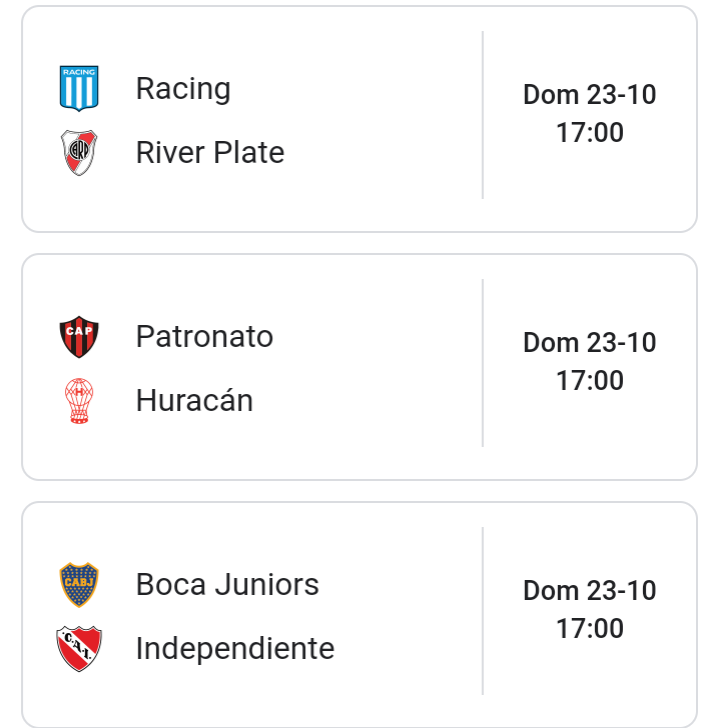The height and width of the screenshot is (728, 719).
Task: Click the 17:00 time for Racing match
Action: [x=589, y=133]
